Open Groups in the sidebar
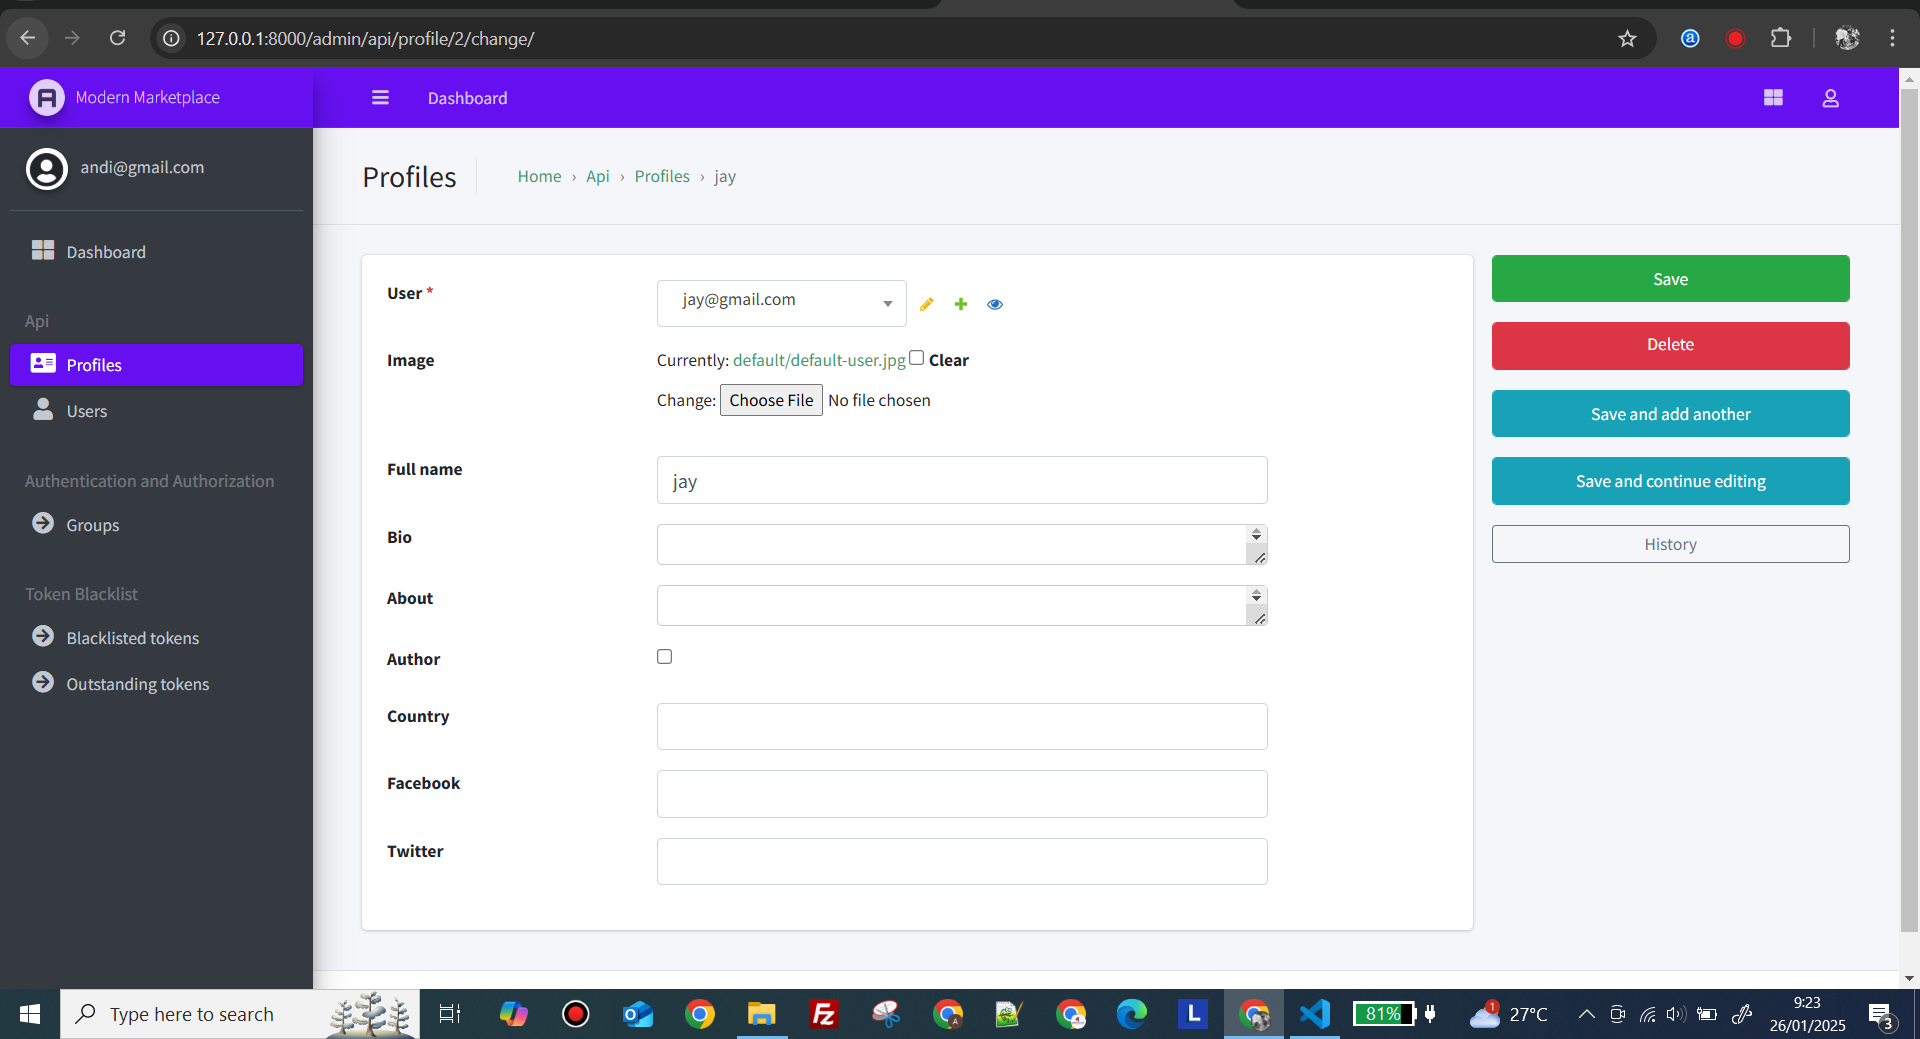 [156, 525]
